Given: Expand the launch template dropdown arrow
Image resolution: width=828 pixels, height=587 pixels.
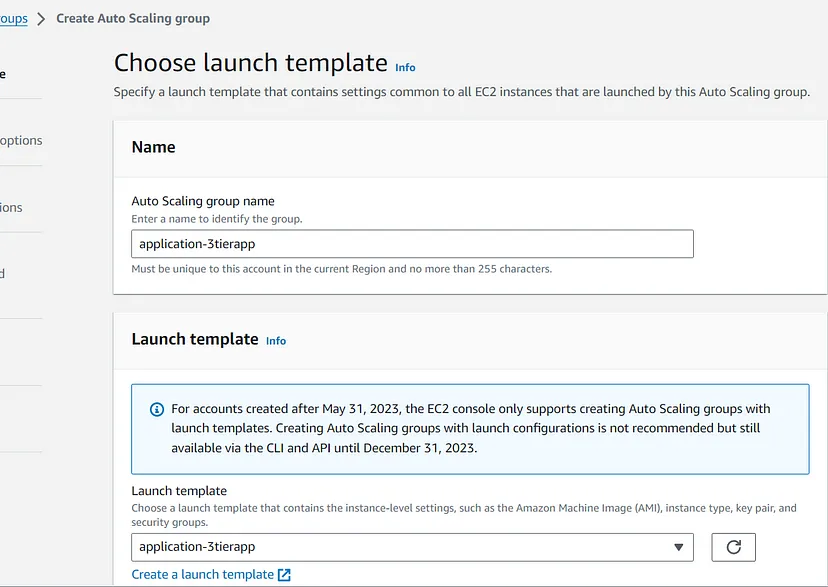Looking at the screenshot, I should (x=680, y=547).
